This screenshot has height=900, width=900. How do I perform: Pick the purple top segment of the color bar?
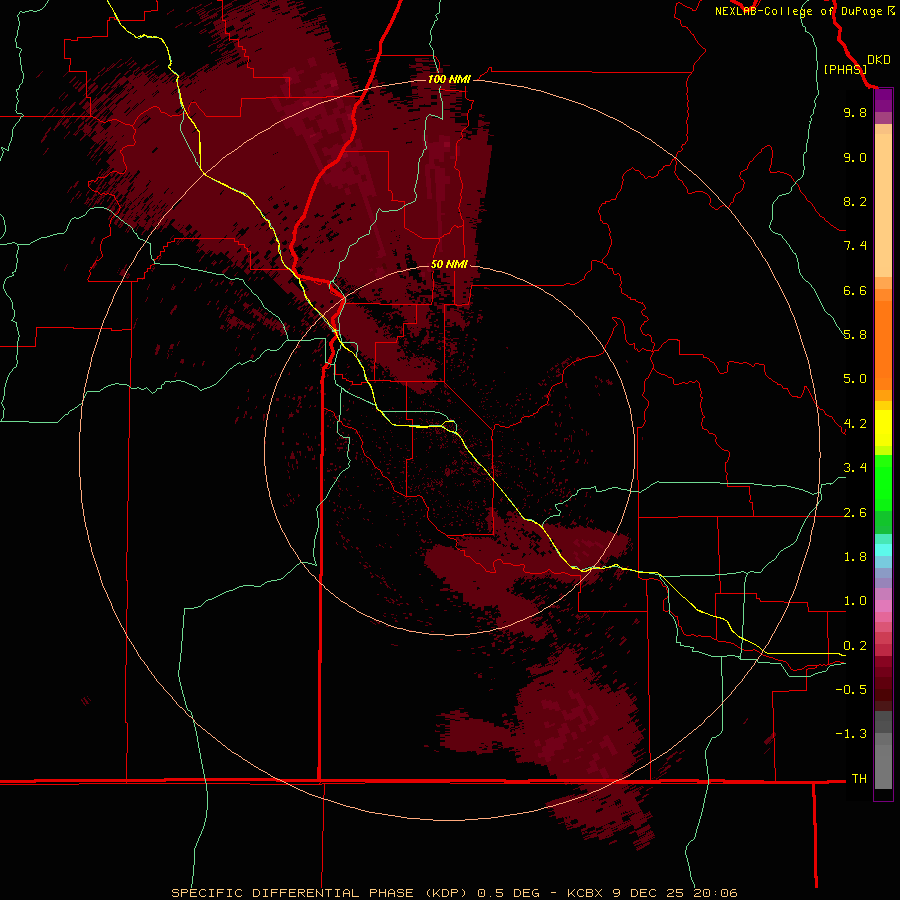tap(883, 100)
